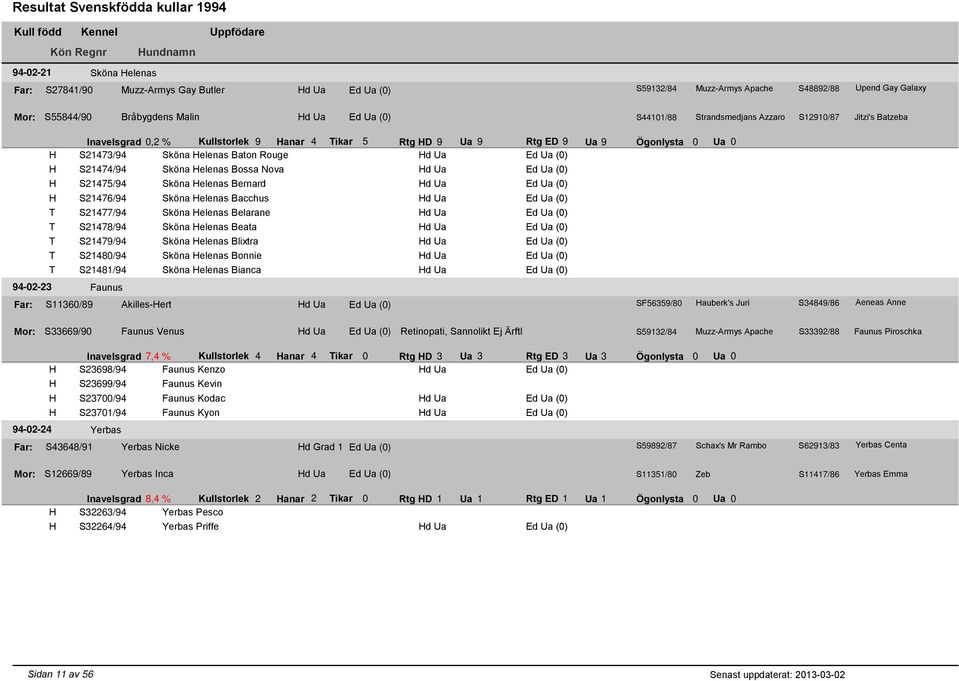Select the 'Kull född' column header
Viewport: 959px width, 681px height.
point(38,32)
